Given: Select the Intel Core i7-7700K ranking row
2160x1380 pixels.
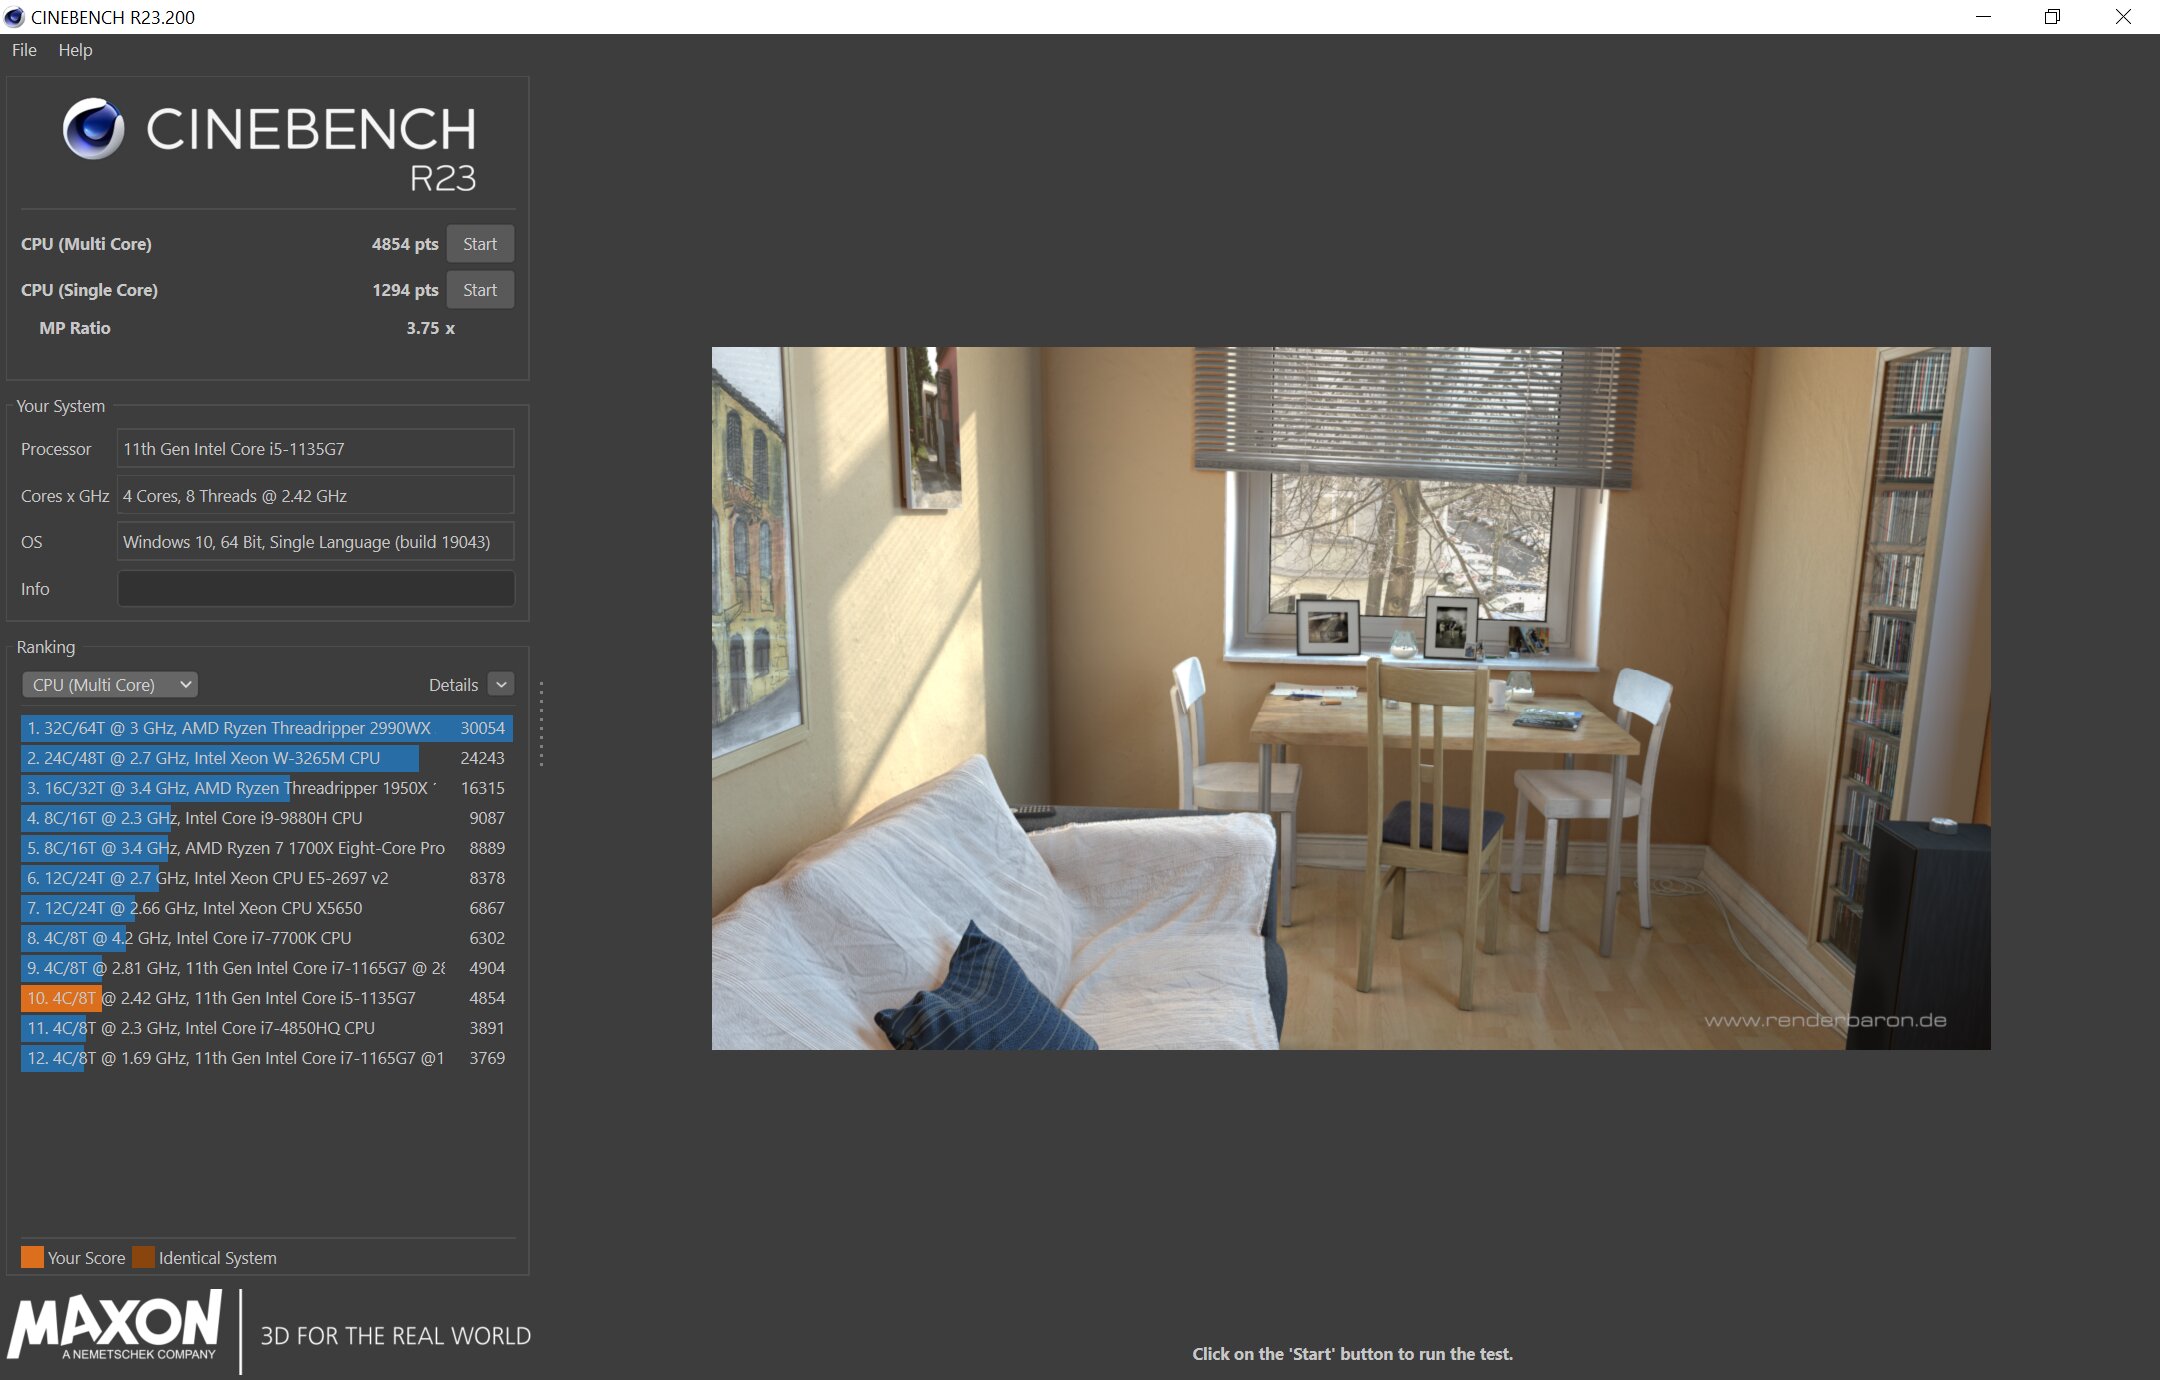Looking at the screenshot, I should [266, 938].
